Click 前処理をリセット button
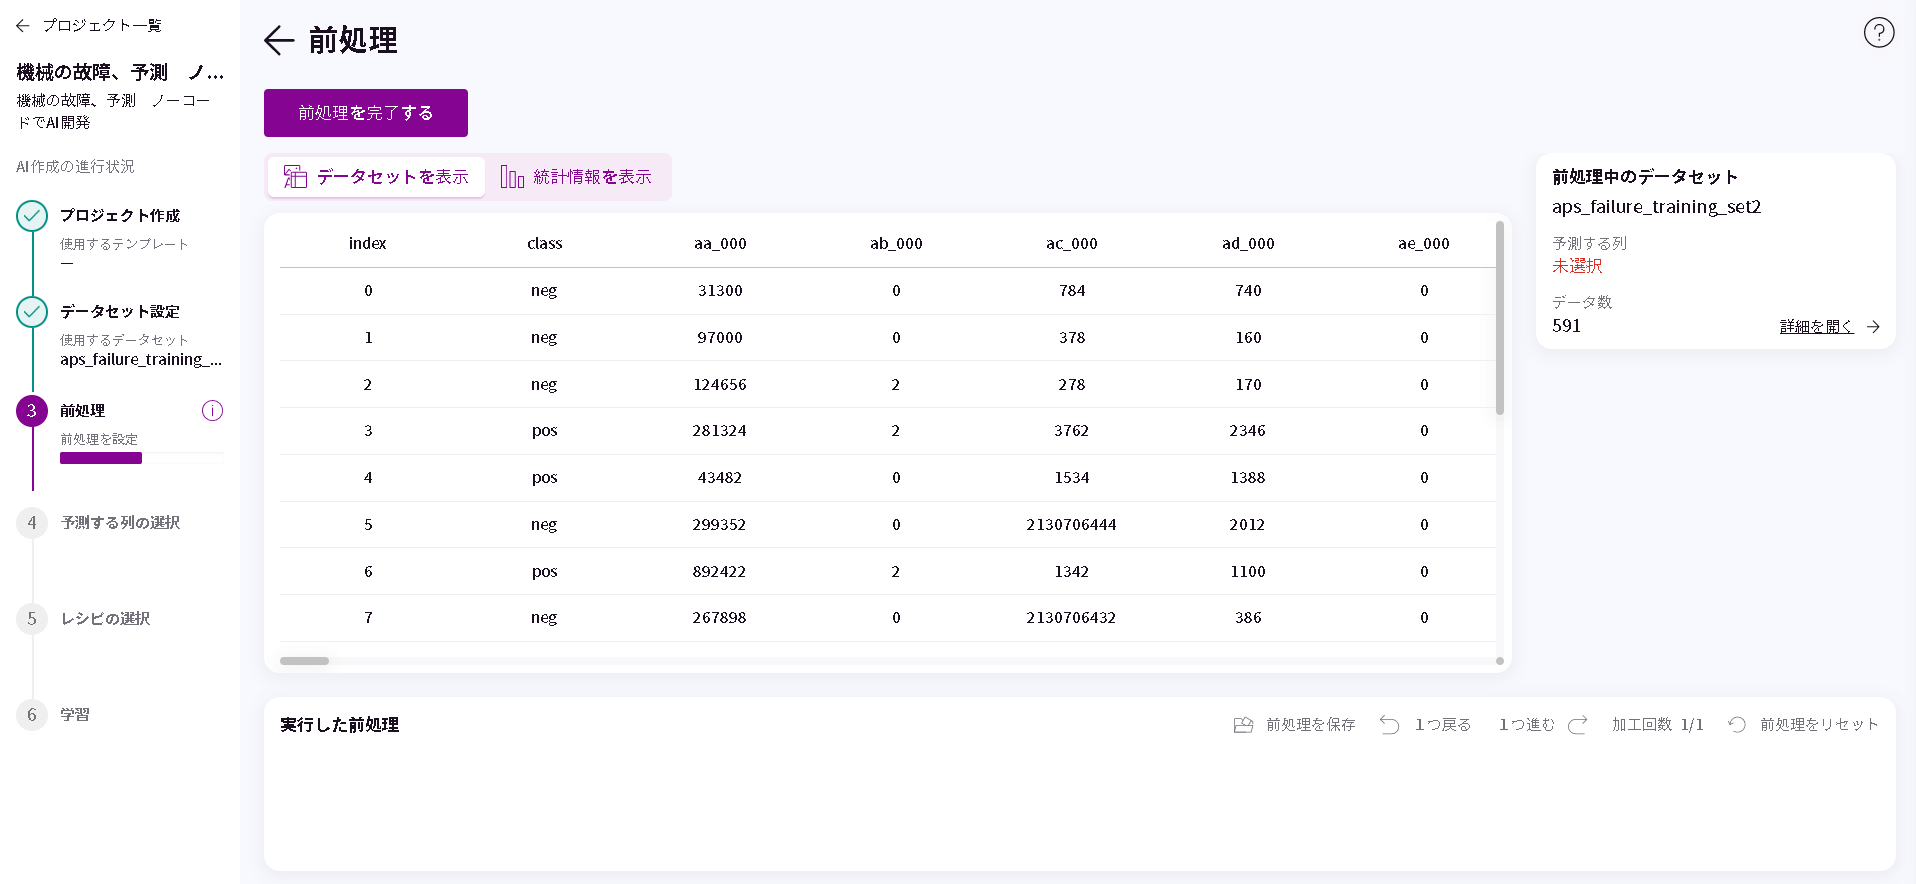The image size is (1916, 884). pos(1819,725)
